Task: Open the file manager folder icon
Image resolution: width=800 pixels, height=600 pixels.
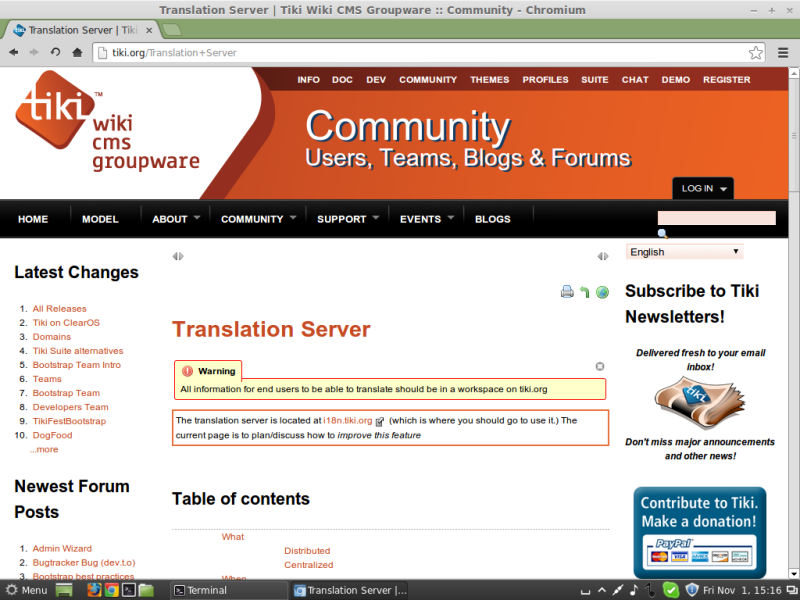Action: coord(146,590)
